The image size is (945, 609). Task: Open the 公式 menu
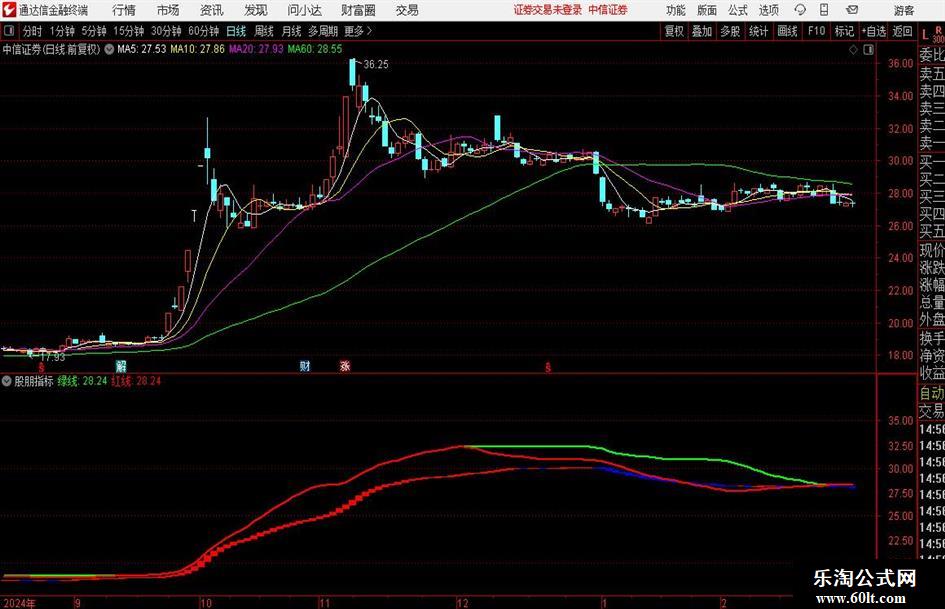click(738, 10)
